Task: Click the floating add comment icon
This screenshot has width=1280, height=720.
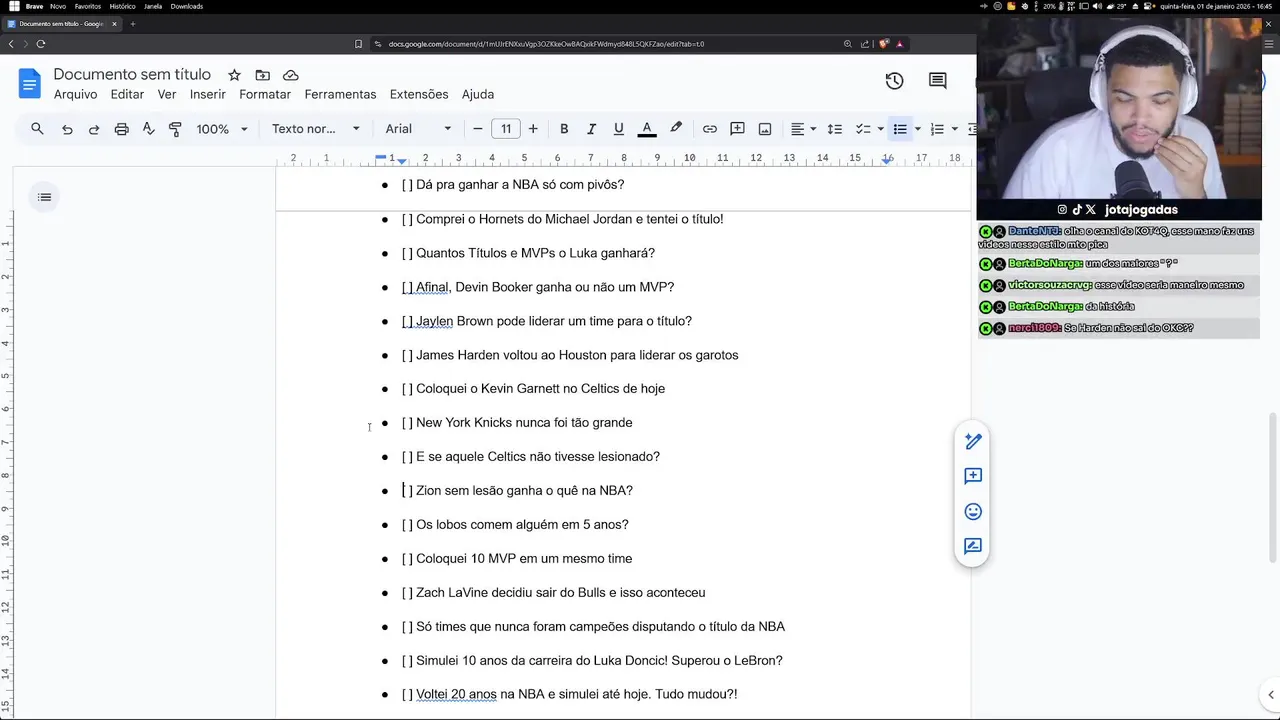Action: tap(972, 476)
